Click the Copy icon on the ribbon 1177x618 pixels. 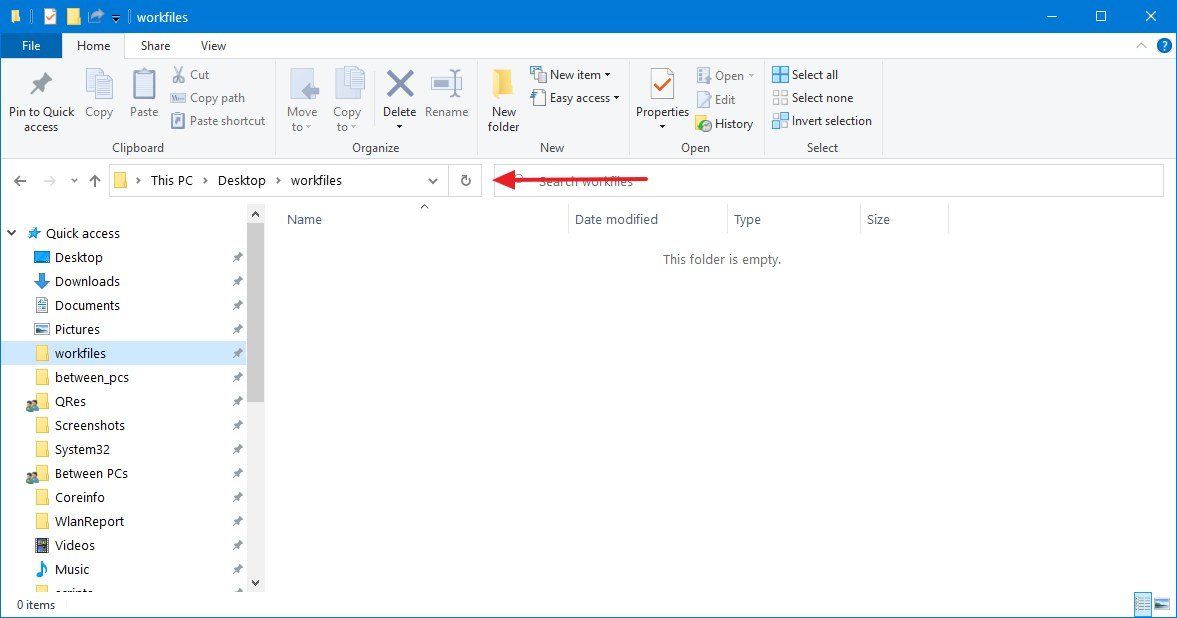98,95
